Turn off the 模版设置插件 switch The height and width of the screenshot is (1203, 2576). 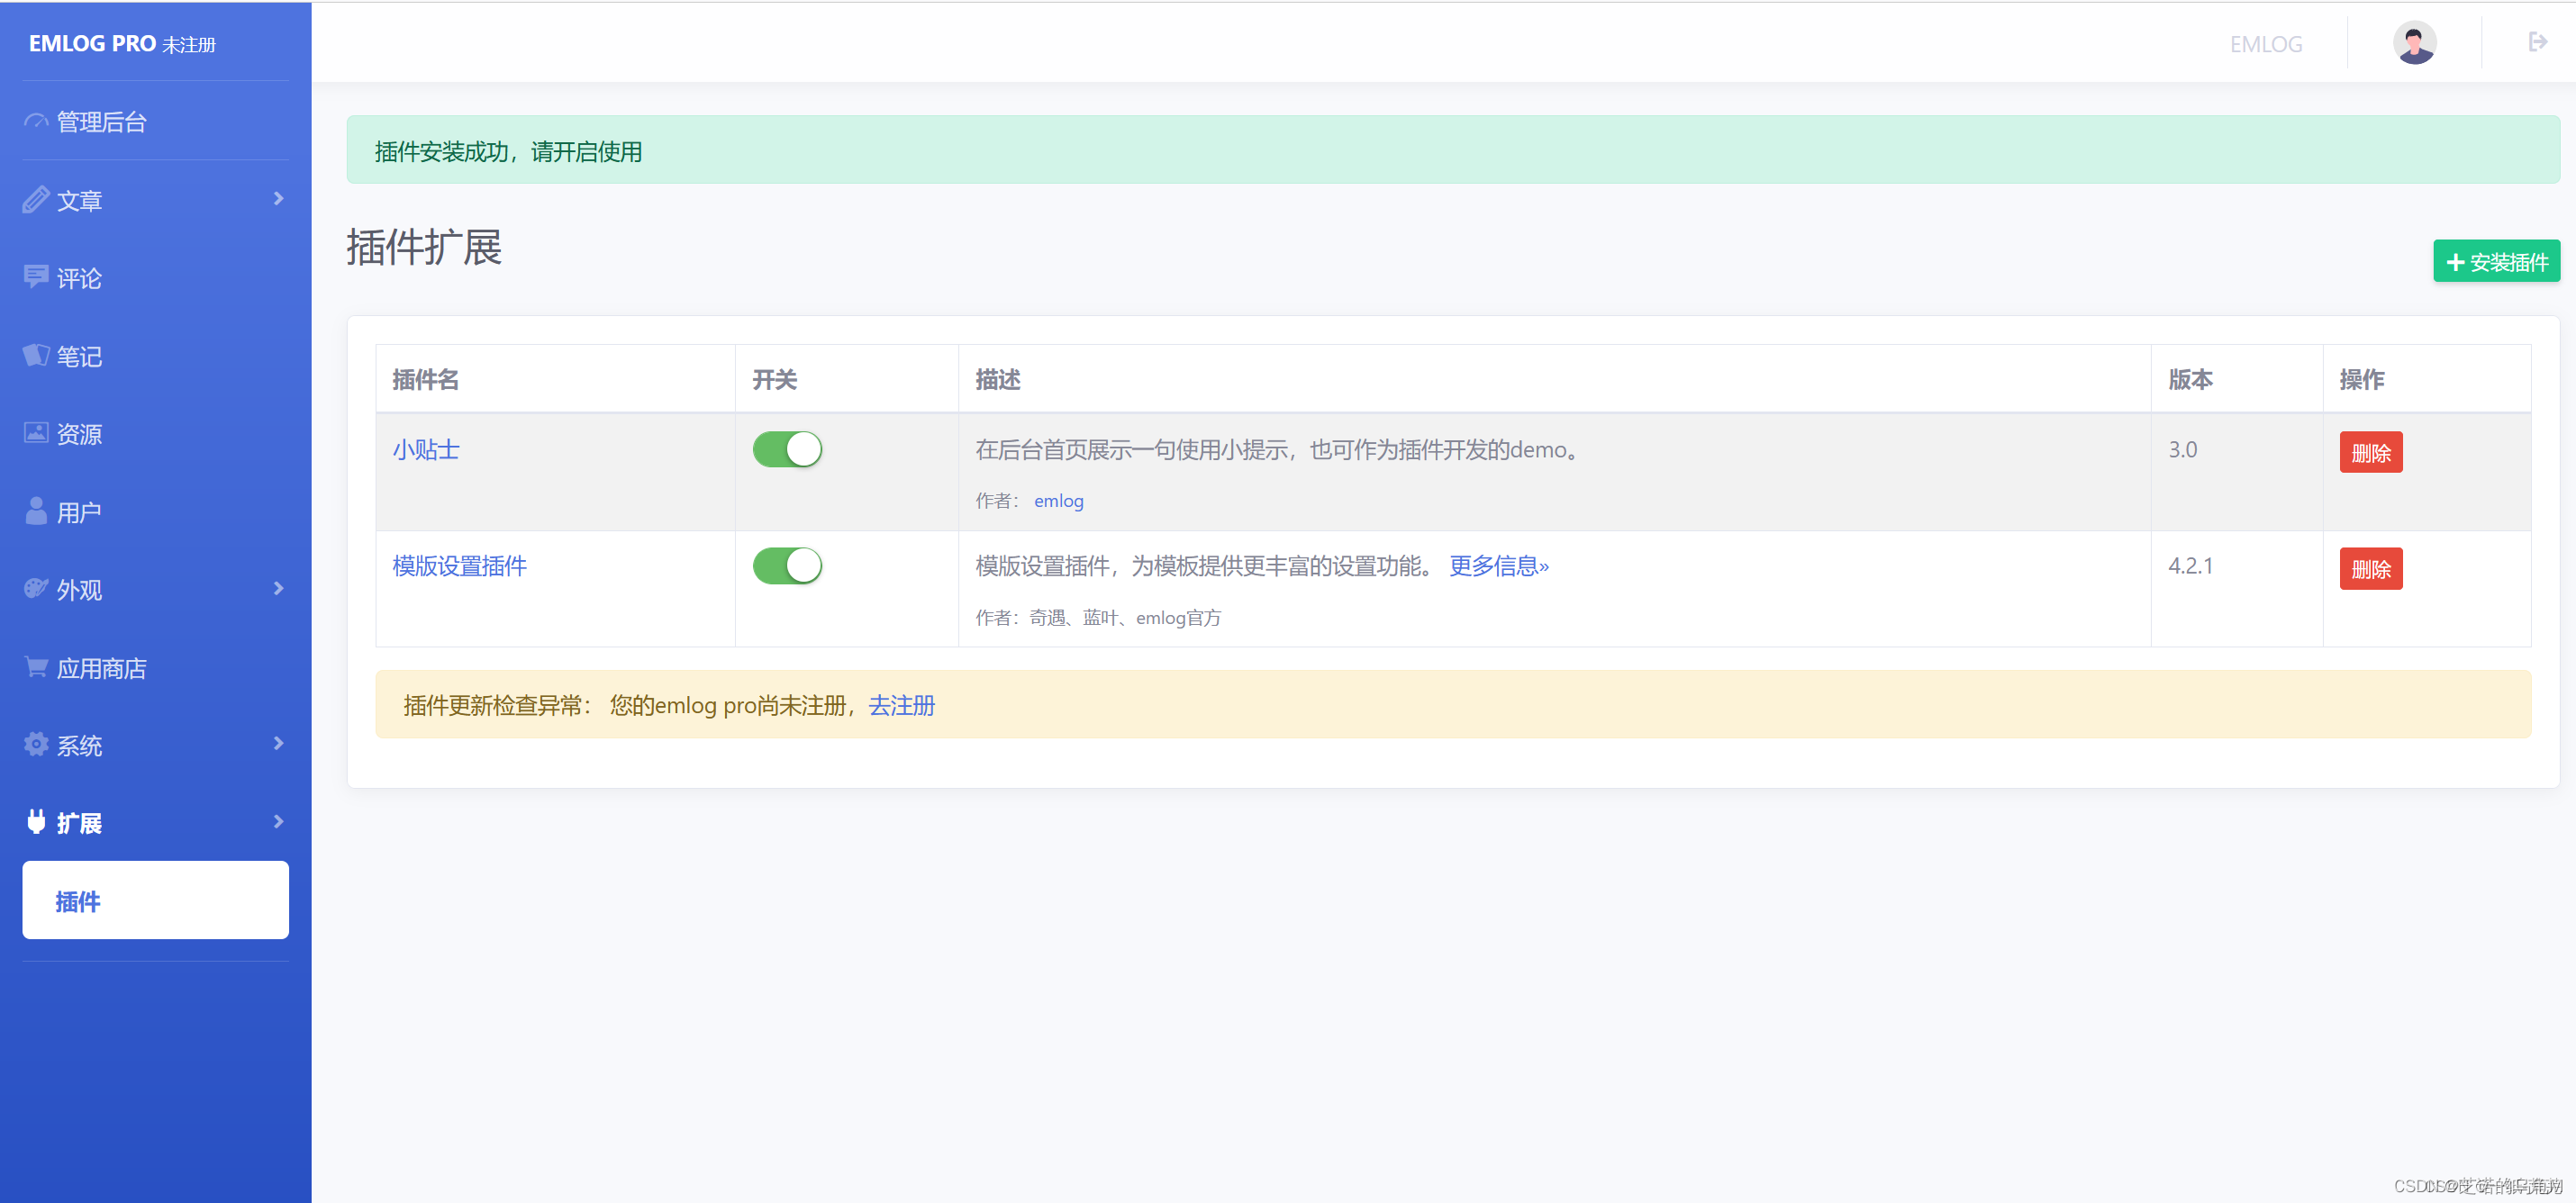[x=787, y=566]
